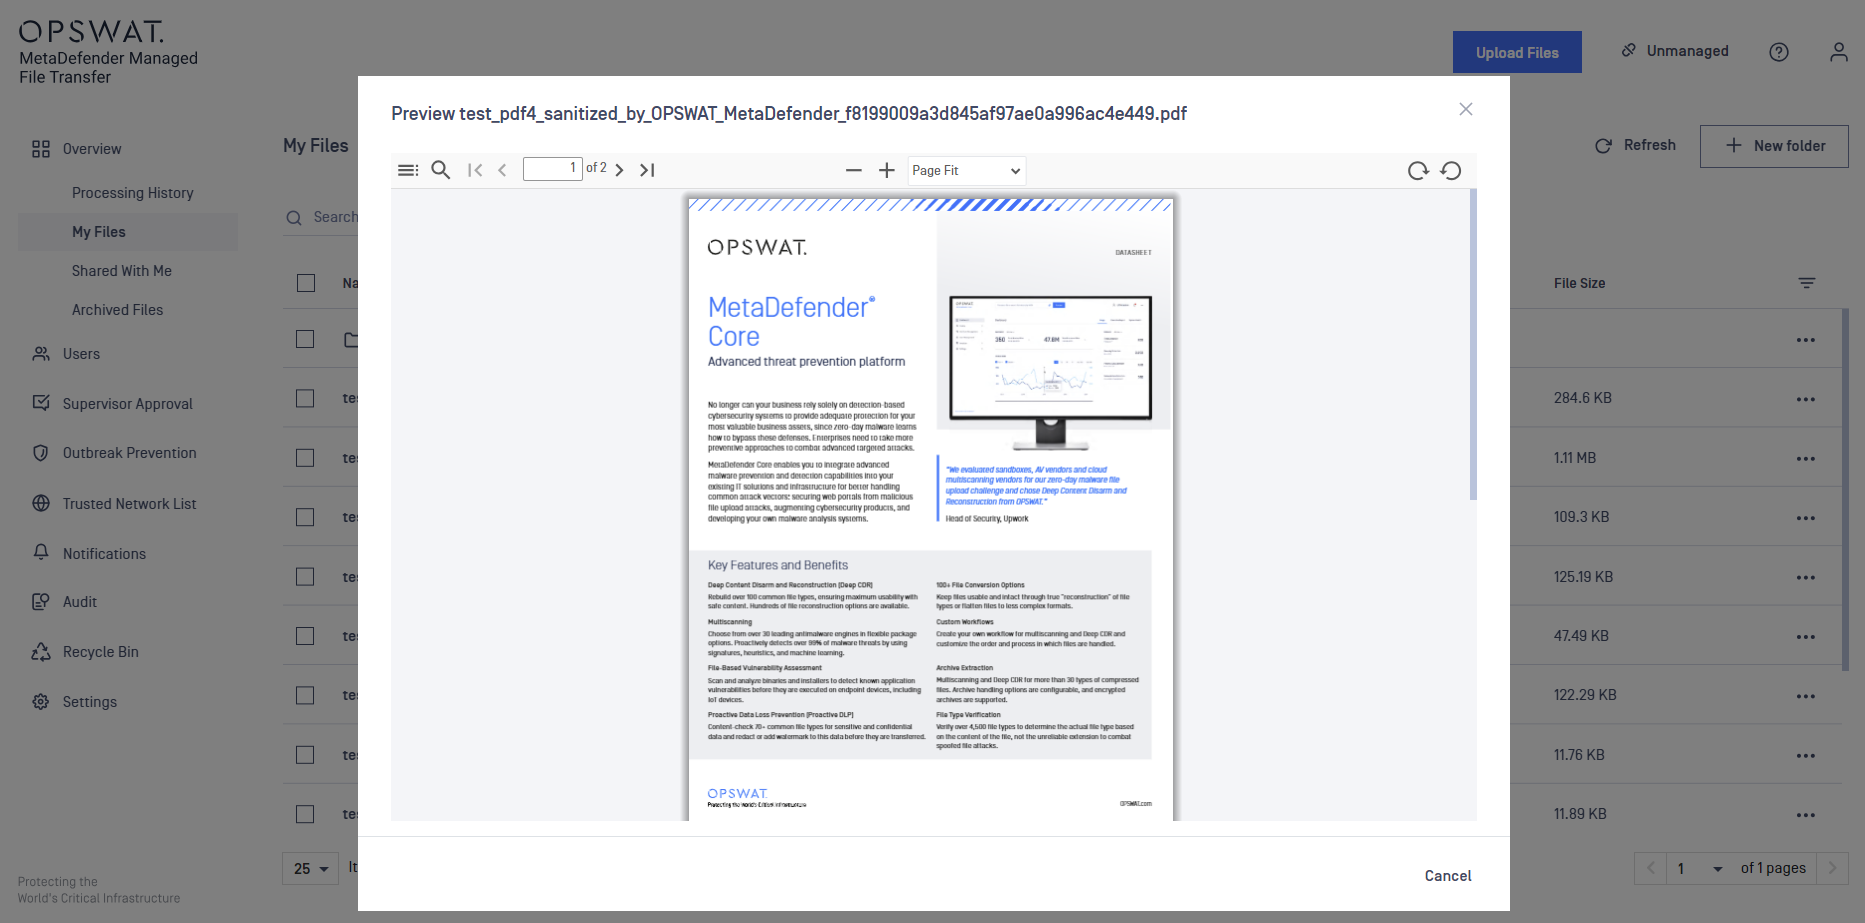Image resolution: width=1865 pixels, height=923 pixels.
Task: Go to previous page in PDF preview
Action: click(502, 170)
